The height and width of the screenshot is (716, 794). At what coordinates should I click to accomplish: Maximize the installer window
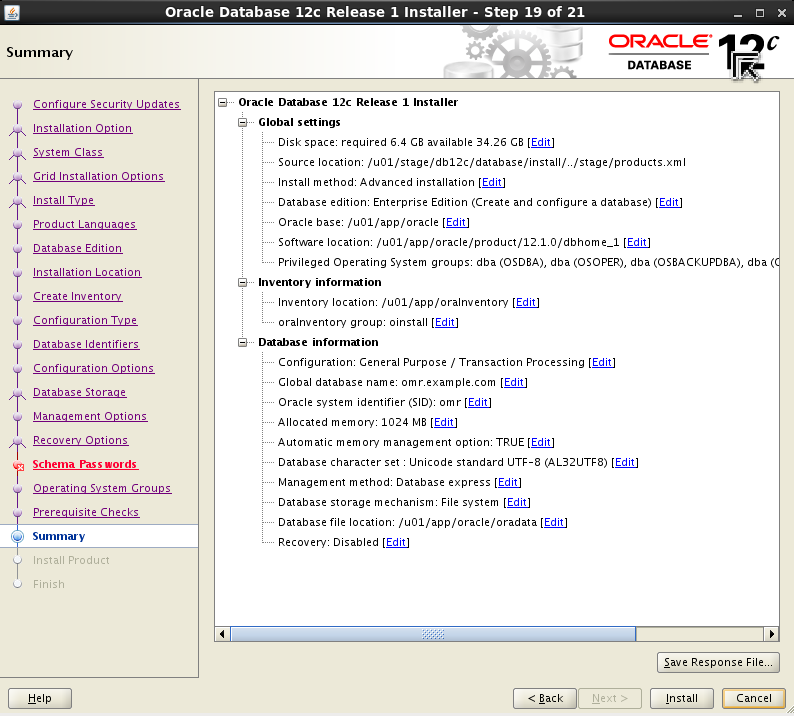pos(760,14)
